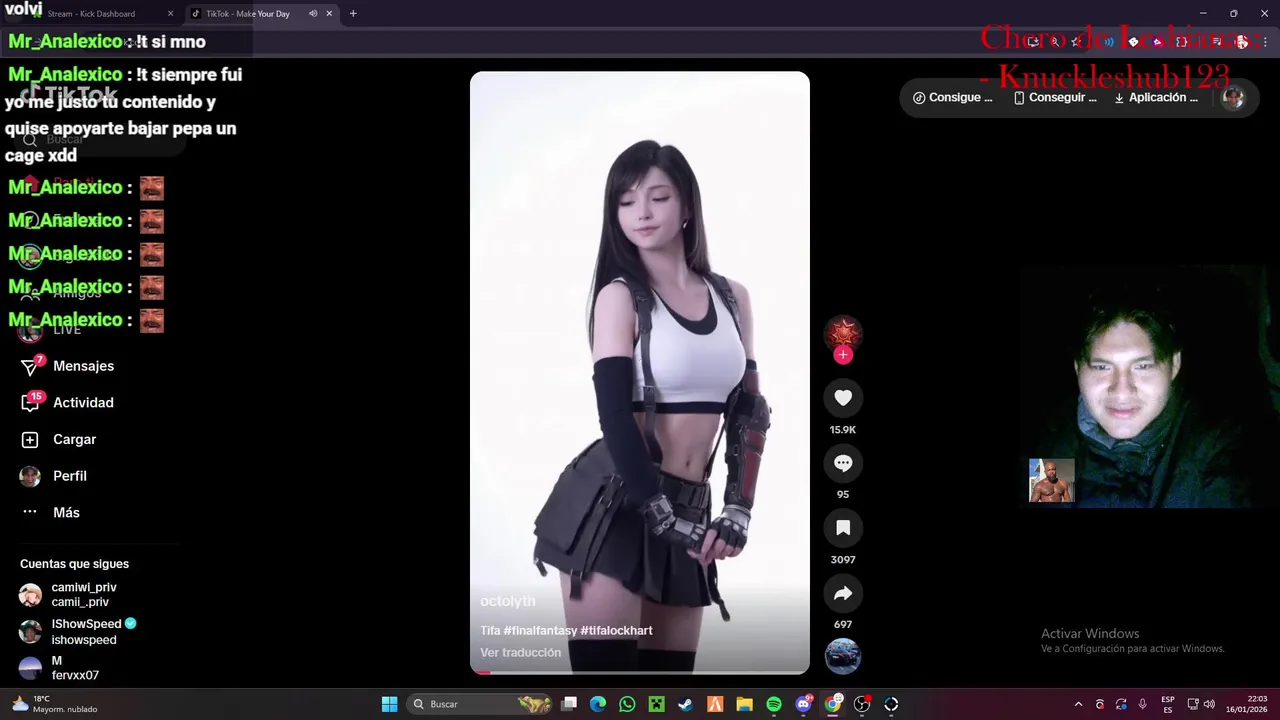Share the video showing 697 shares
1280x720 pixels.
pyautogui.click(x=843, y=593)
